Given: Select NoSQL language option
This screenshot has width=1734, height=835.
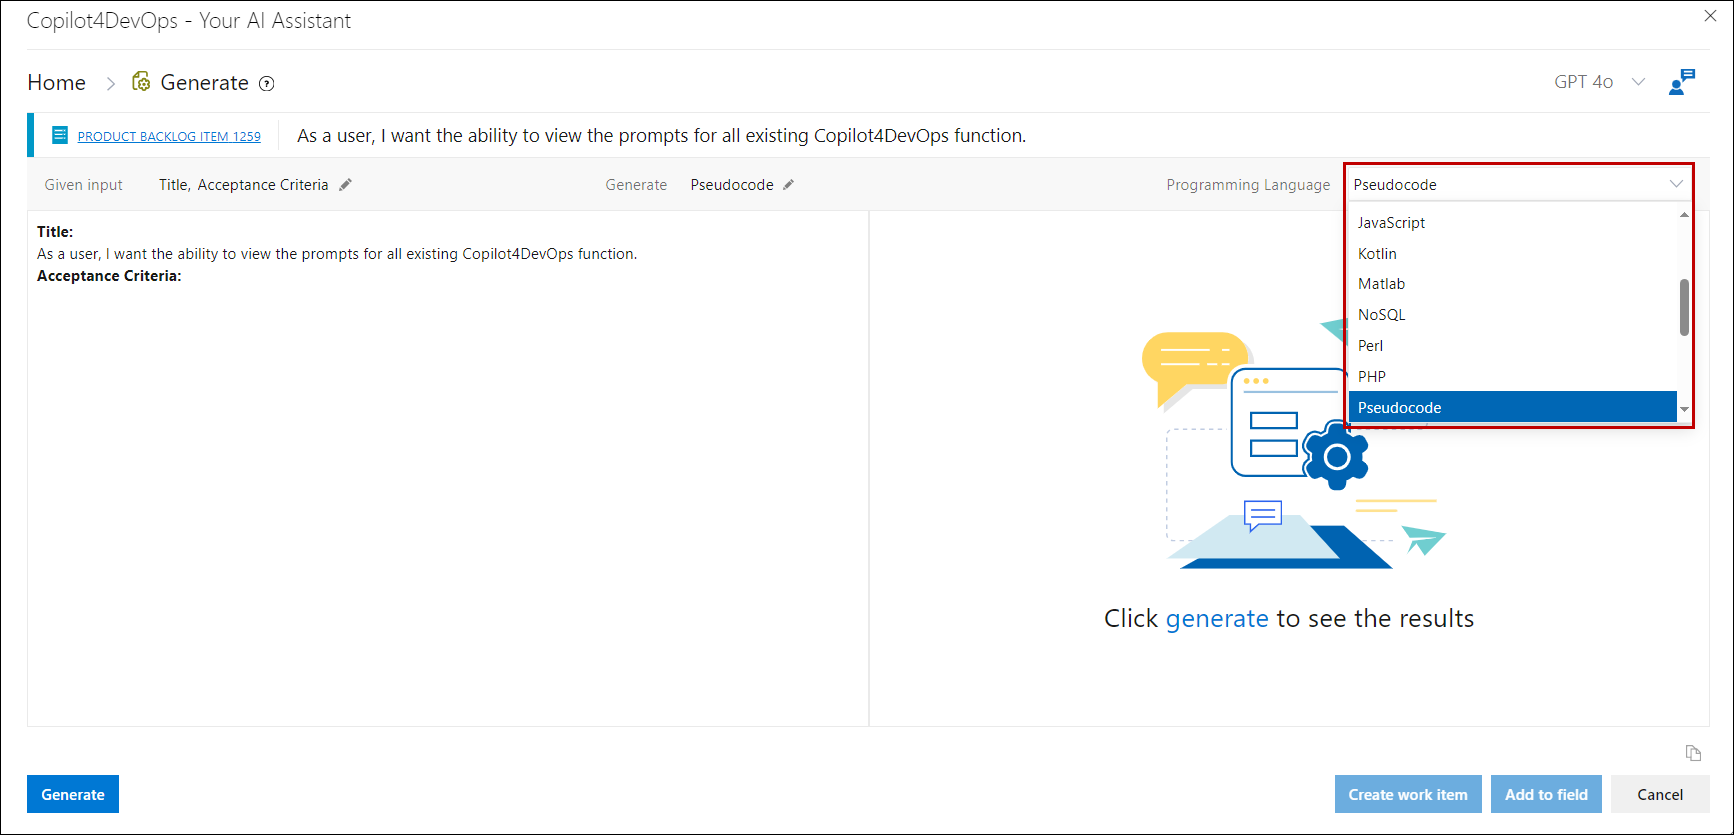Looking at the screenshot, I should tap(1512, 315).
